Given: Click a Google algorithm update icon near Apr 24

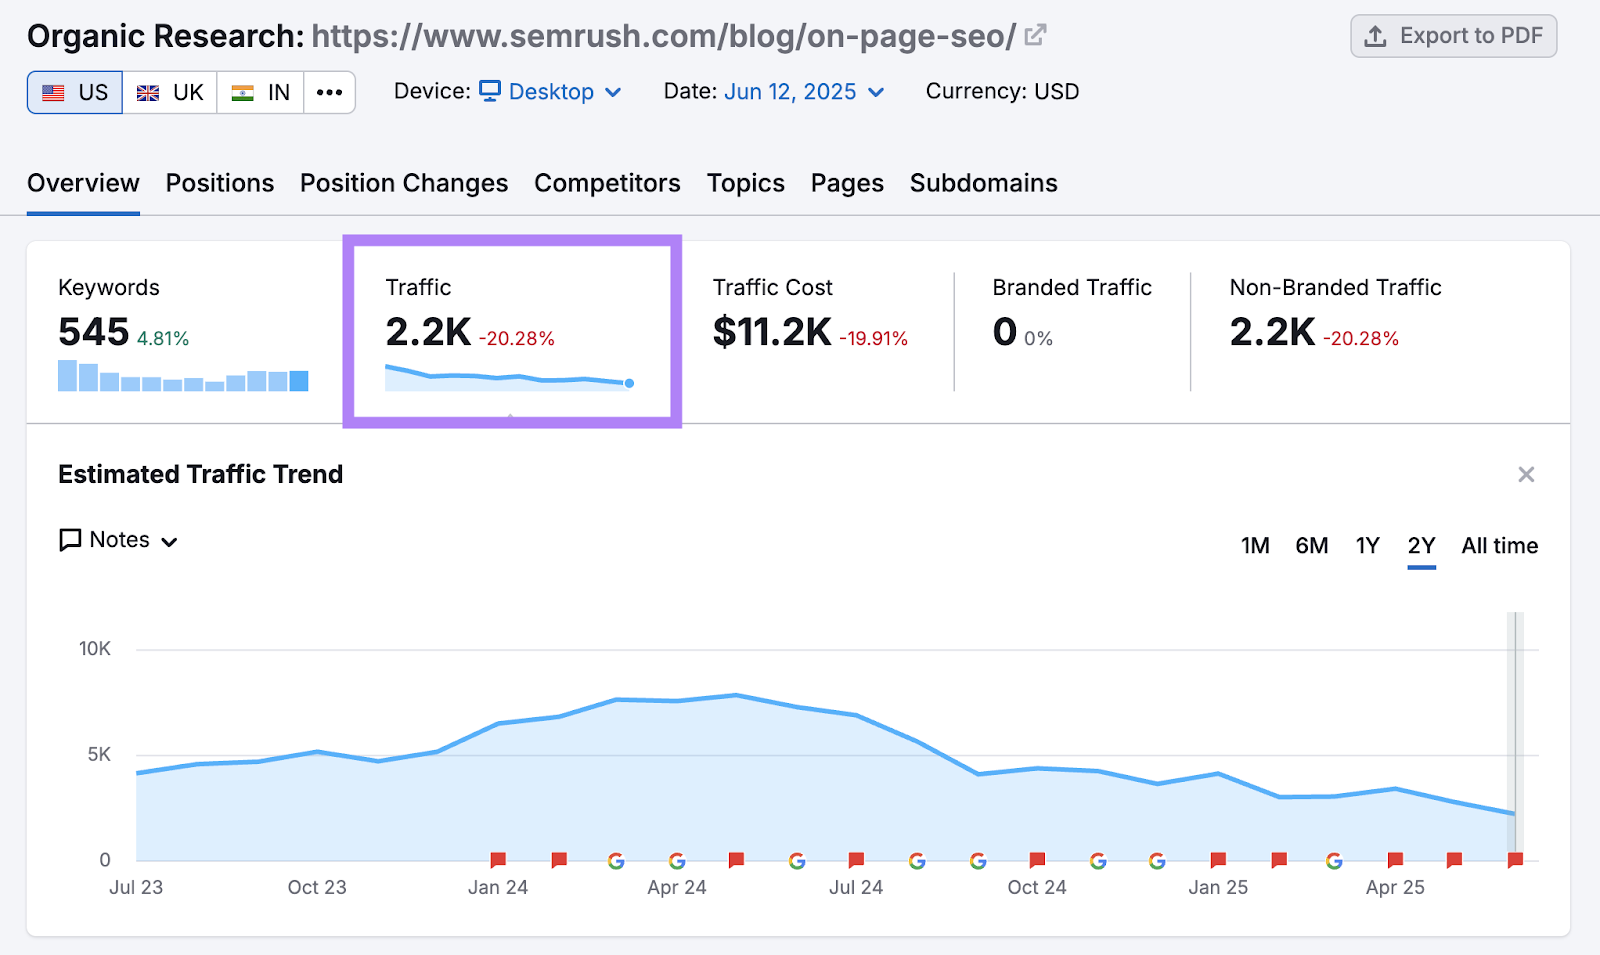Looking at the screenshot, I should point(677,860).
